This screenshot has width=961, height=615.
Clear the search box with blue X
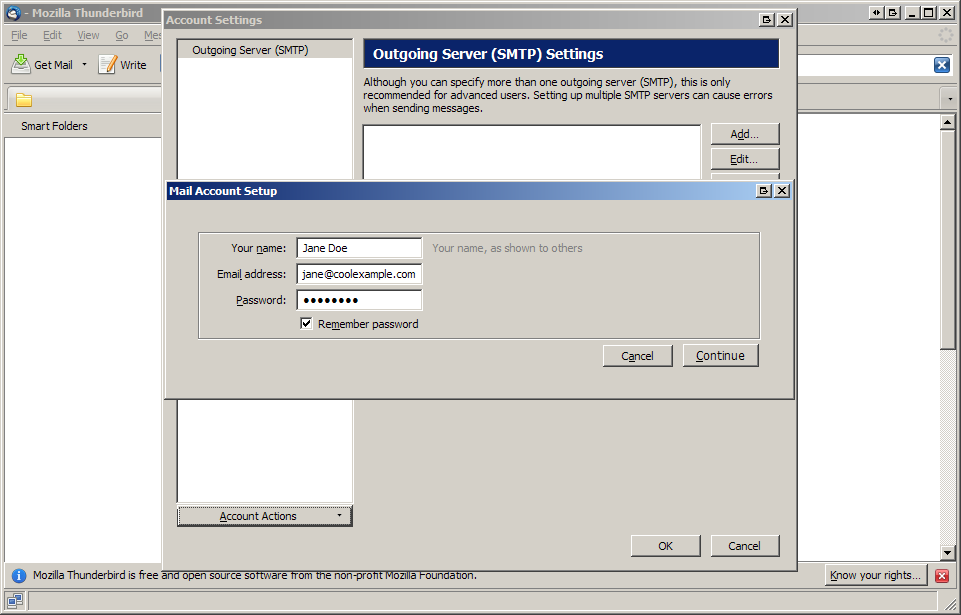941,64
